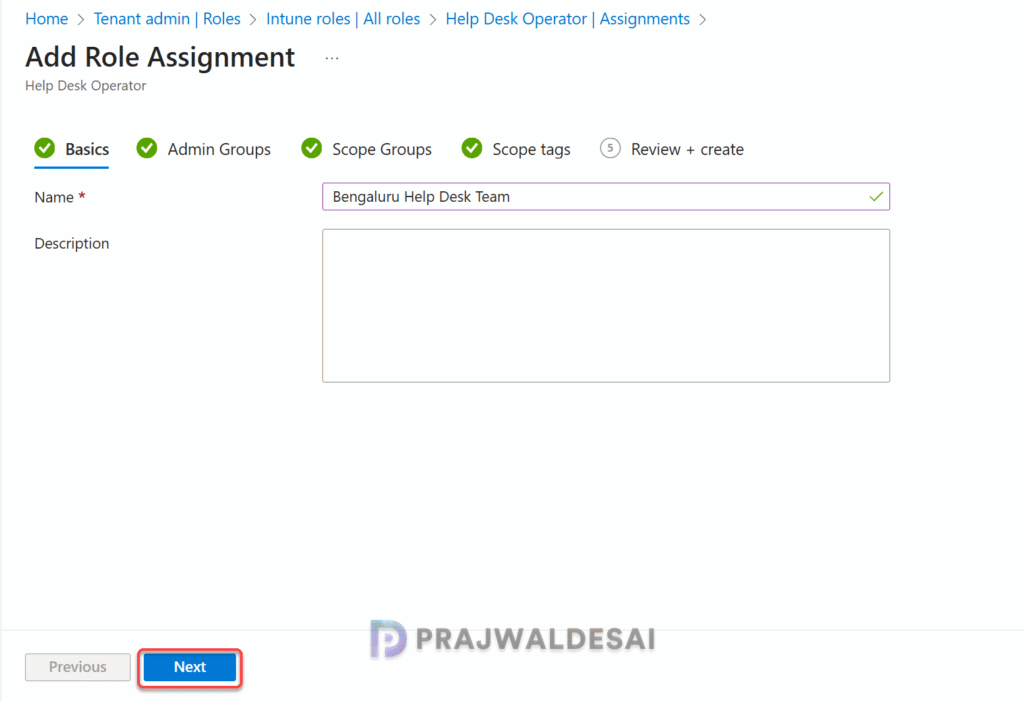Viewport: 1024px width, 701px height.
Task: Click the Next button
Action: click(x=190, y=667)
